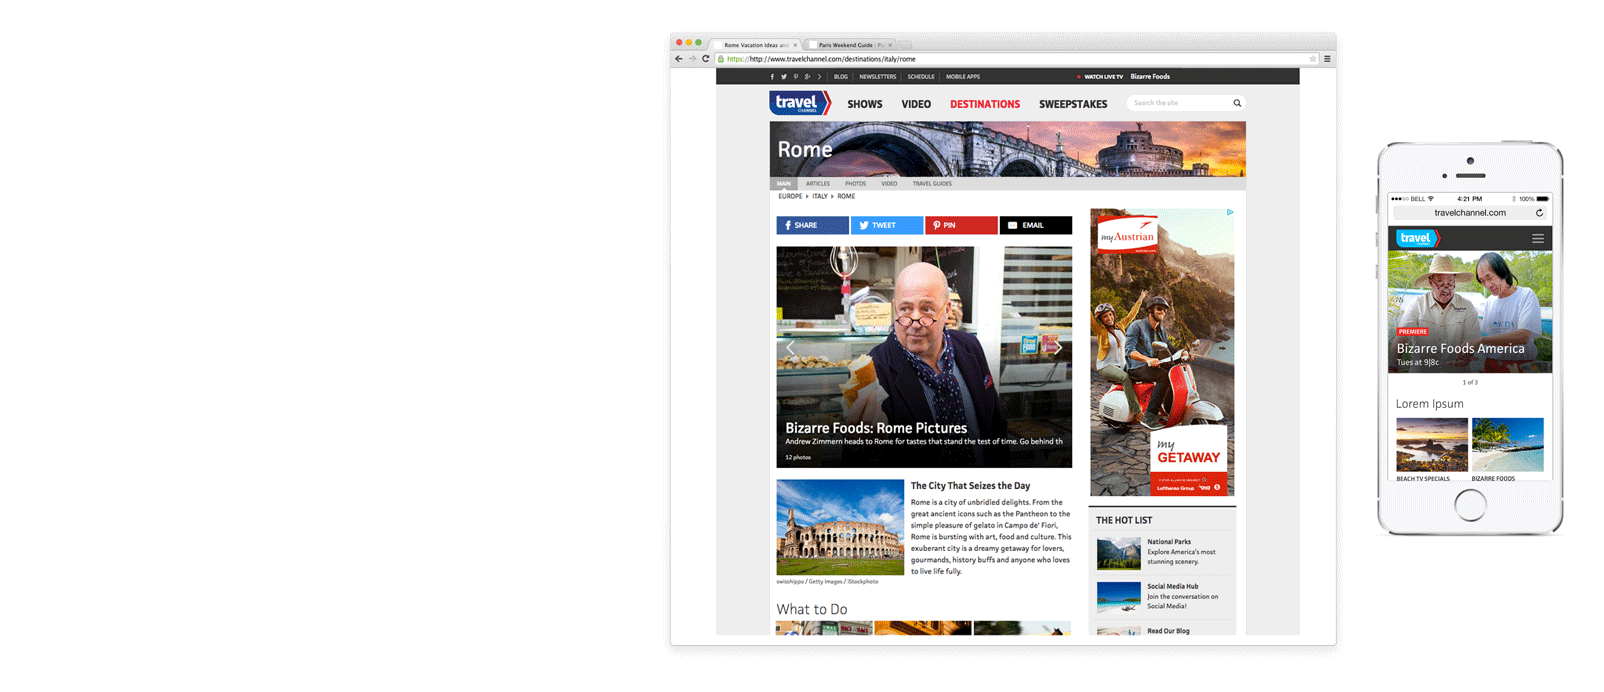Screen dimensions: 1604x692
Task: Open Read Our Blog in Hot List
Action: (x=1168, y=631)
